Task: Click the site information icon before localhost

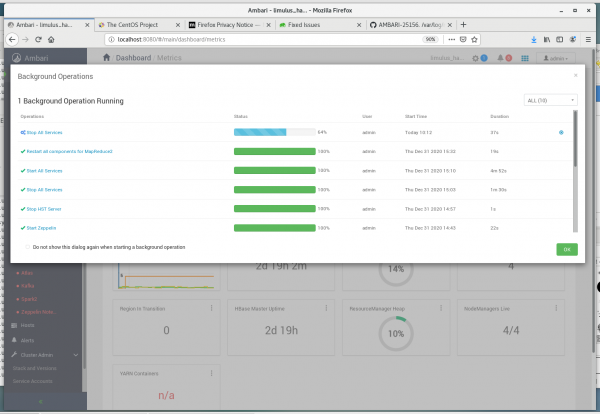Action: [111, 39]
